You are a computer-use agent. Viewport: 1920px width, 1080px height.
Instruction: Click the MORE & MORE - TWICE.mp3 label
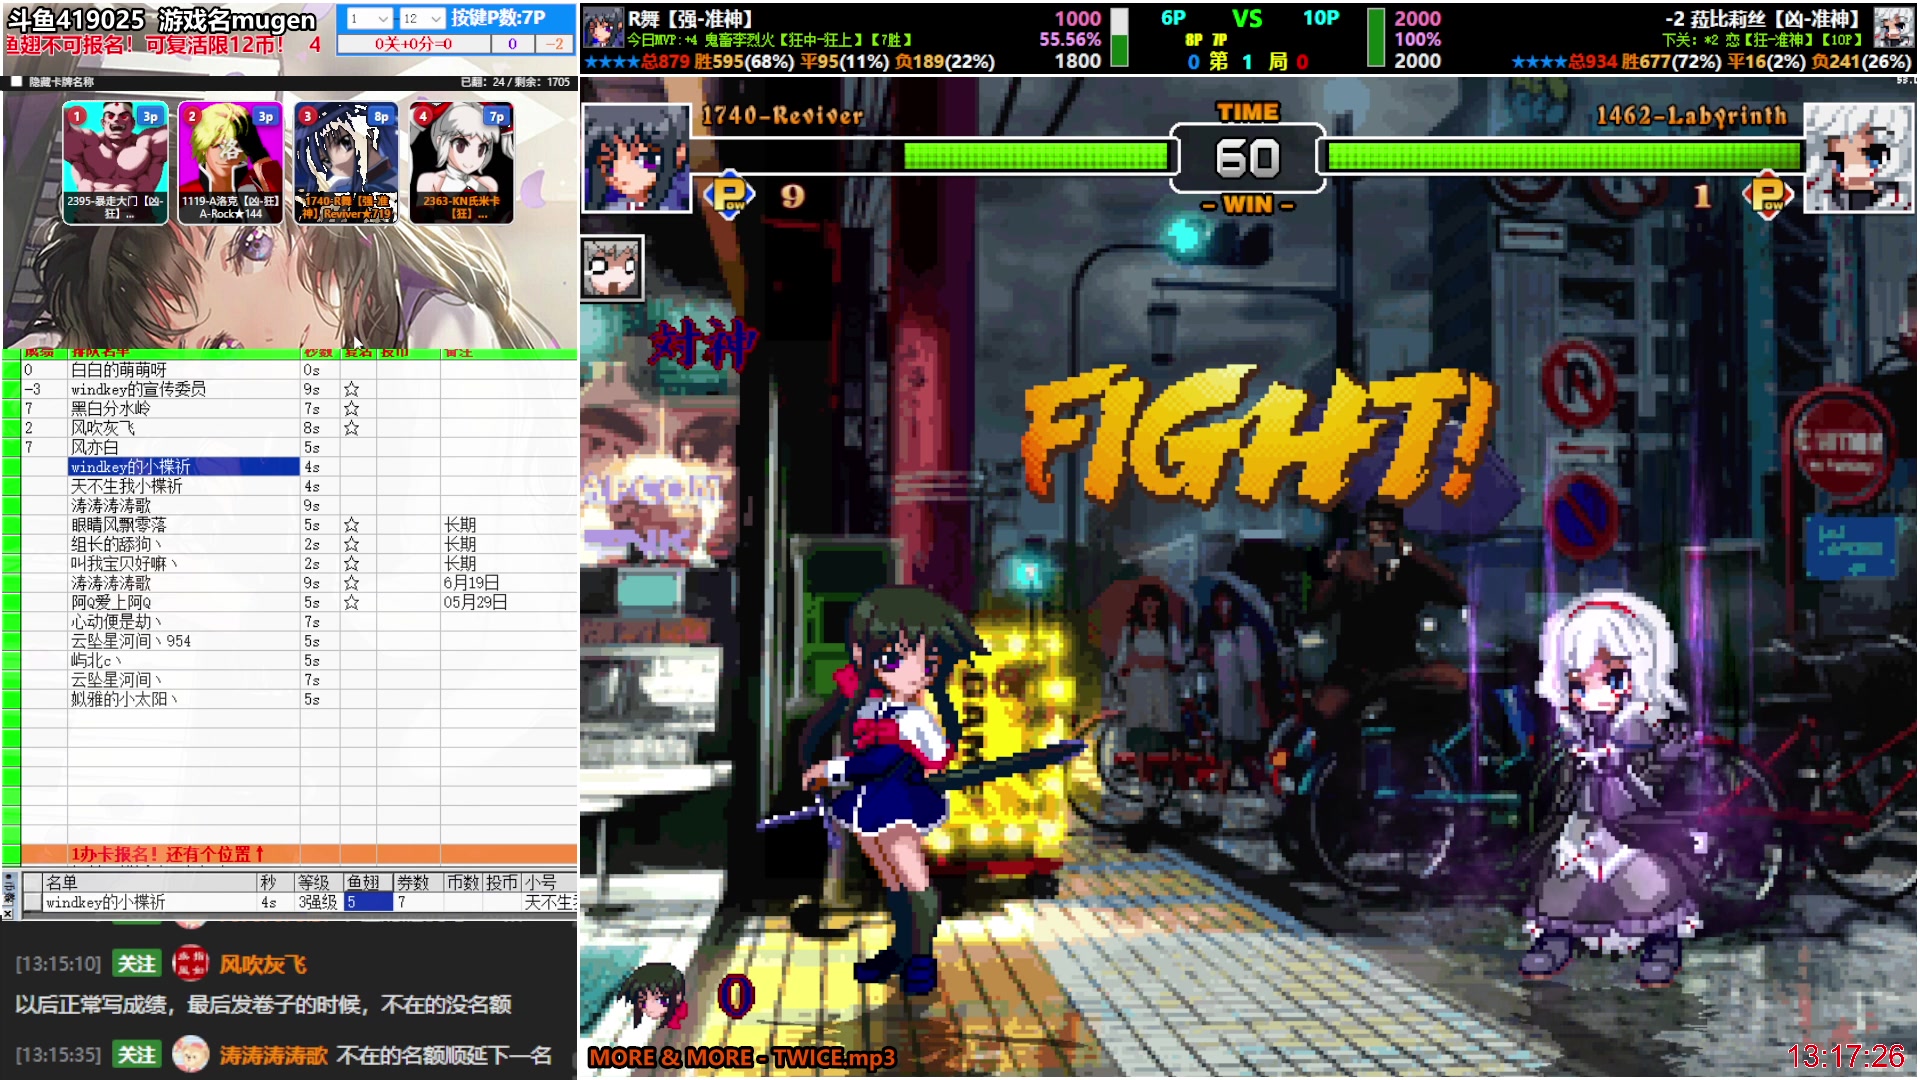(742, 1057)
